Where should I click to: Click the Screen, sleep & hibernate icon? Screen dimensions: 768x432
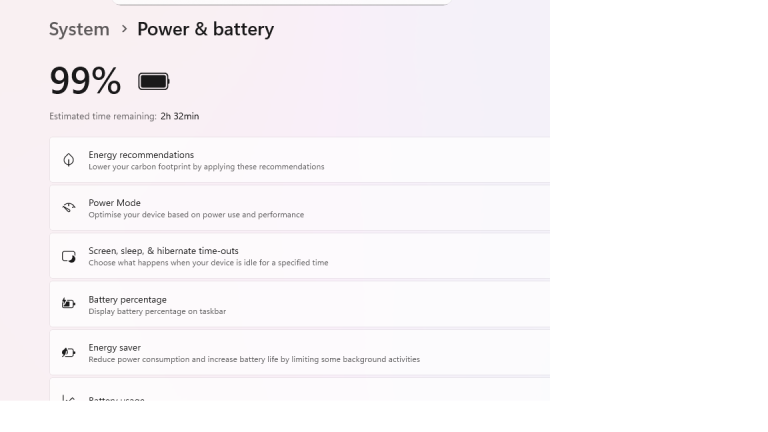pyautogui.click(x=69, y=256)
